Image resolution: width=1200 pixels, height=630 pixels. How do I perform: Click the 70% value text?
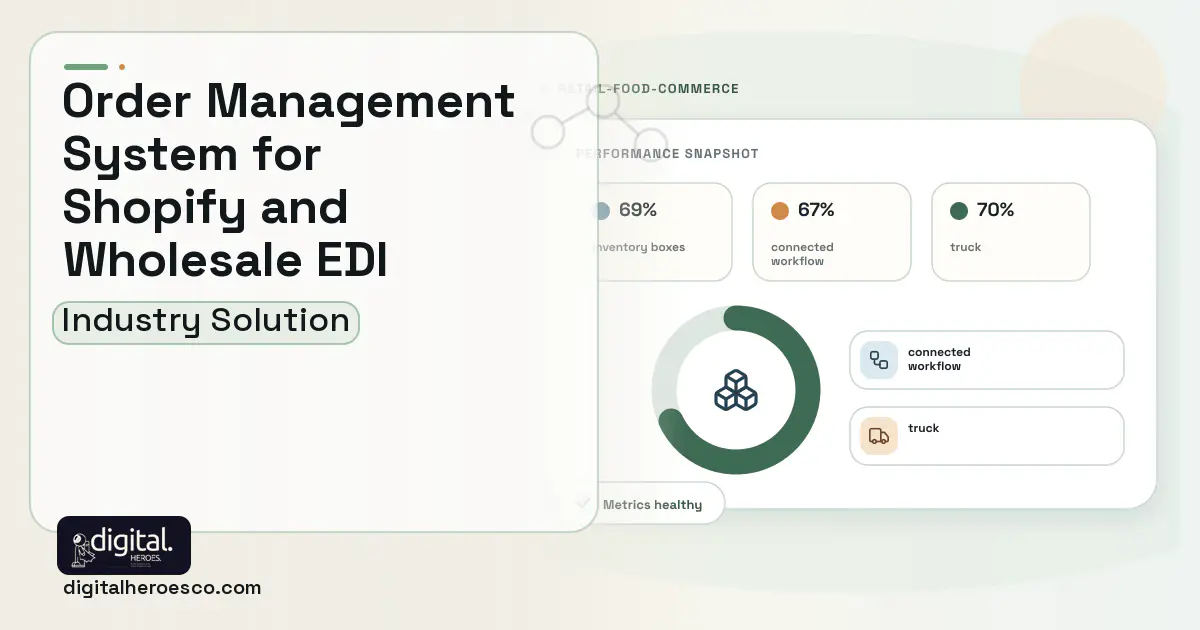pyautogui.click(x=995, y=211)
